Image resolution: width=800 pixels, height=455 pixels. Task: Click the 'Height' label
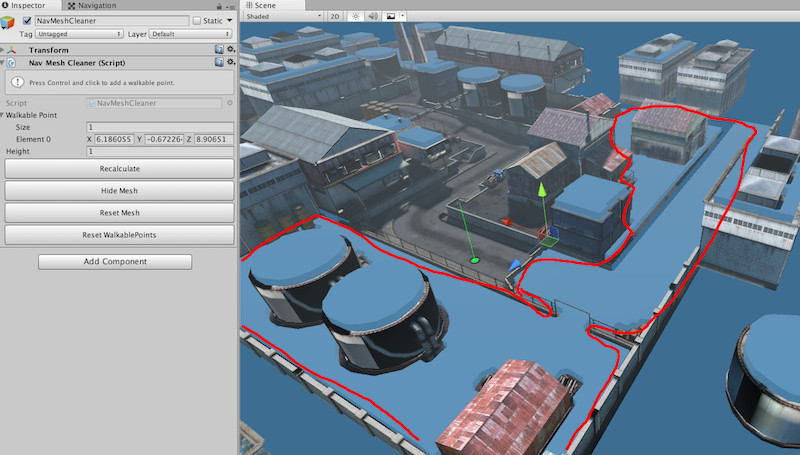[x=18, y=151]
